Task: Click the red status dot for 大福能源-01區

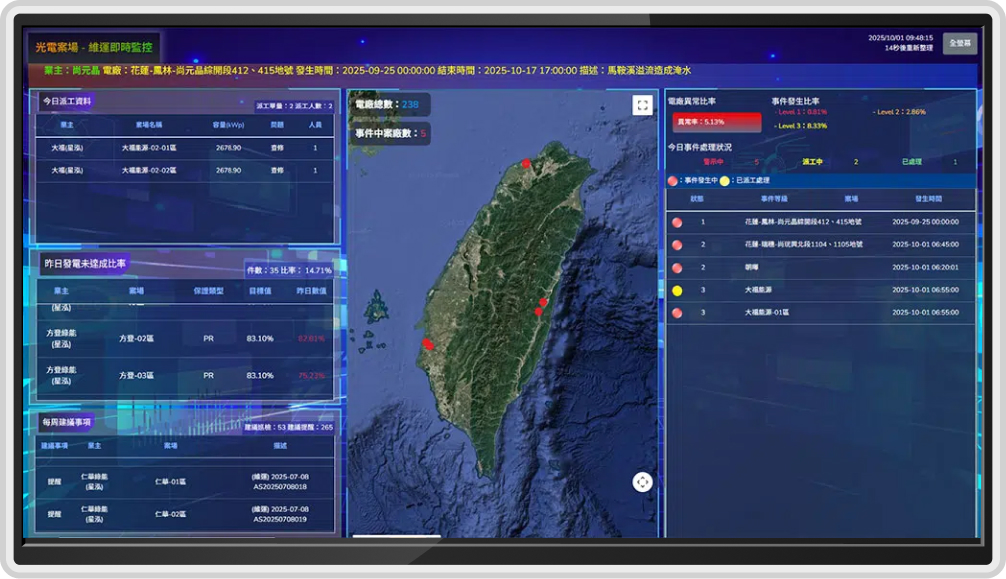Action: (677, 313)
